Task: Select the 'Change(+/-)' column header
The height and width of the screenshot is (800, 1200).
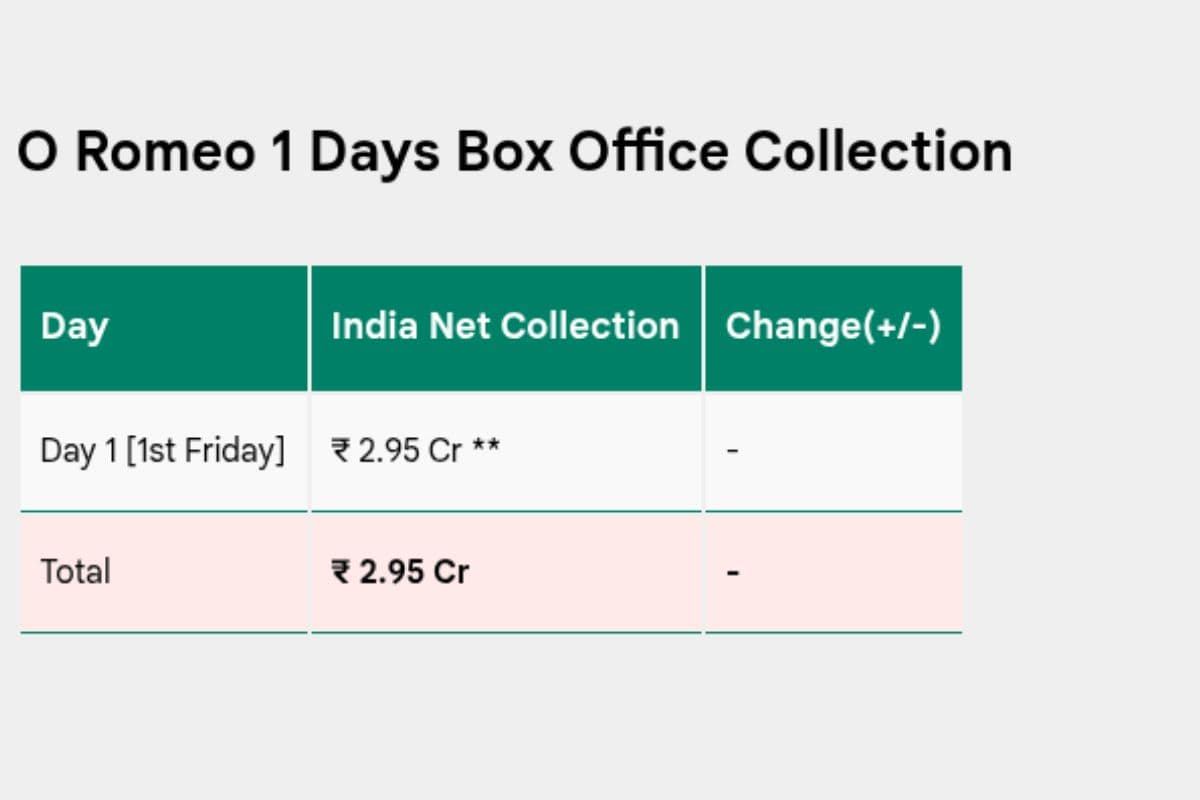Action: [x=833, y=326]
